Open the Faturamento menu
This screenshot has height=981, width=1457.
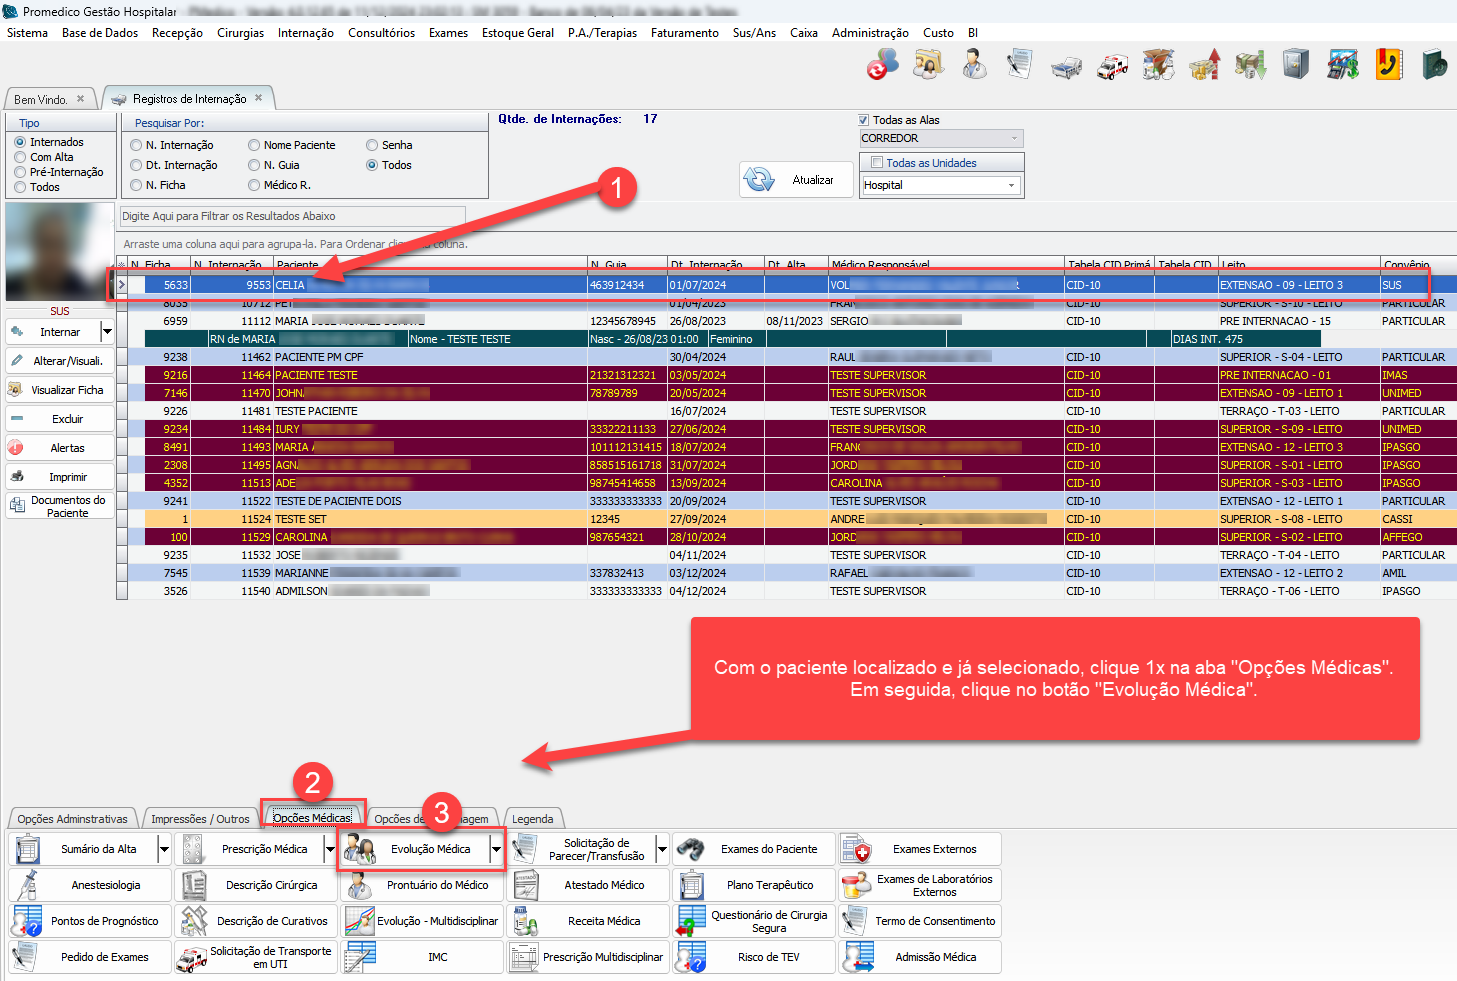point(684,33)
